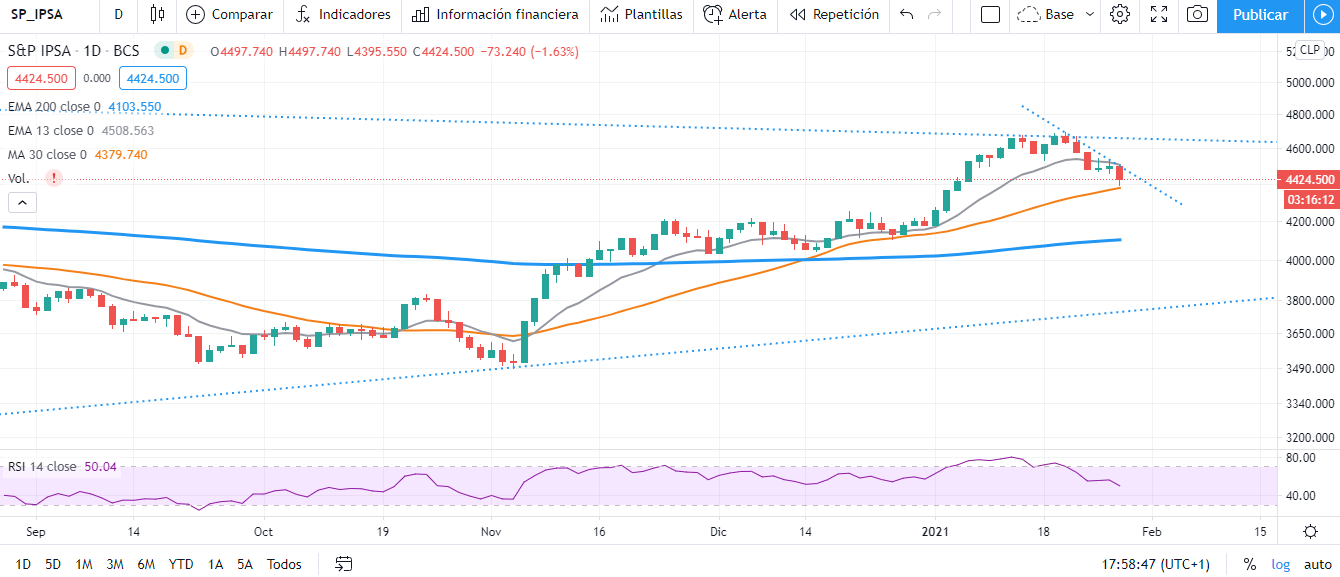
Task: Open the D time interval dropdown
Action: click(x=119, y=15)
